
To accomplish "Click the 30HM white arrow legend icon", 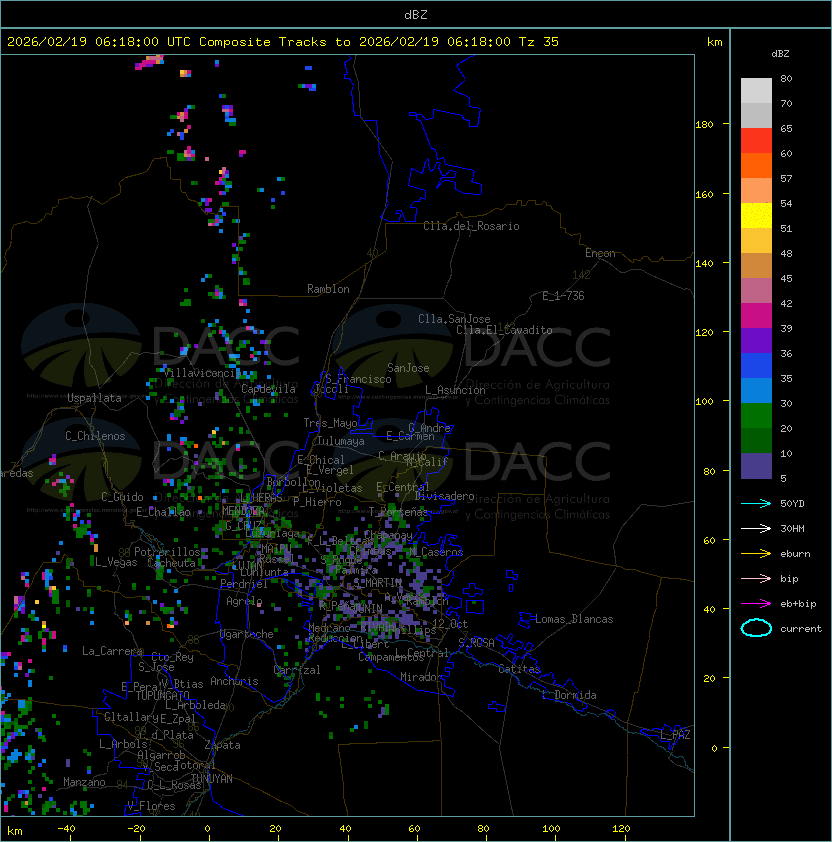I will [756, 528].
